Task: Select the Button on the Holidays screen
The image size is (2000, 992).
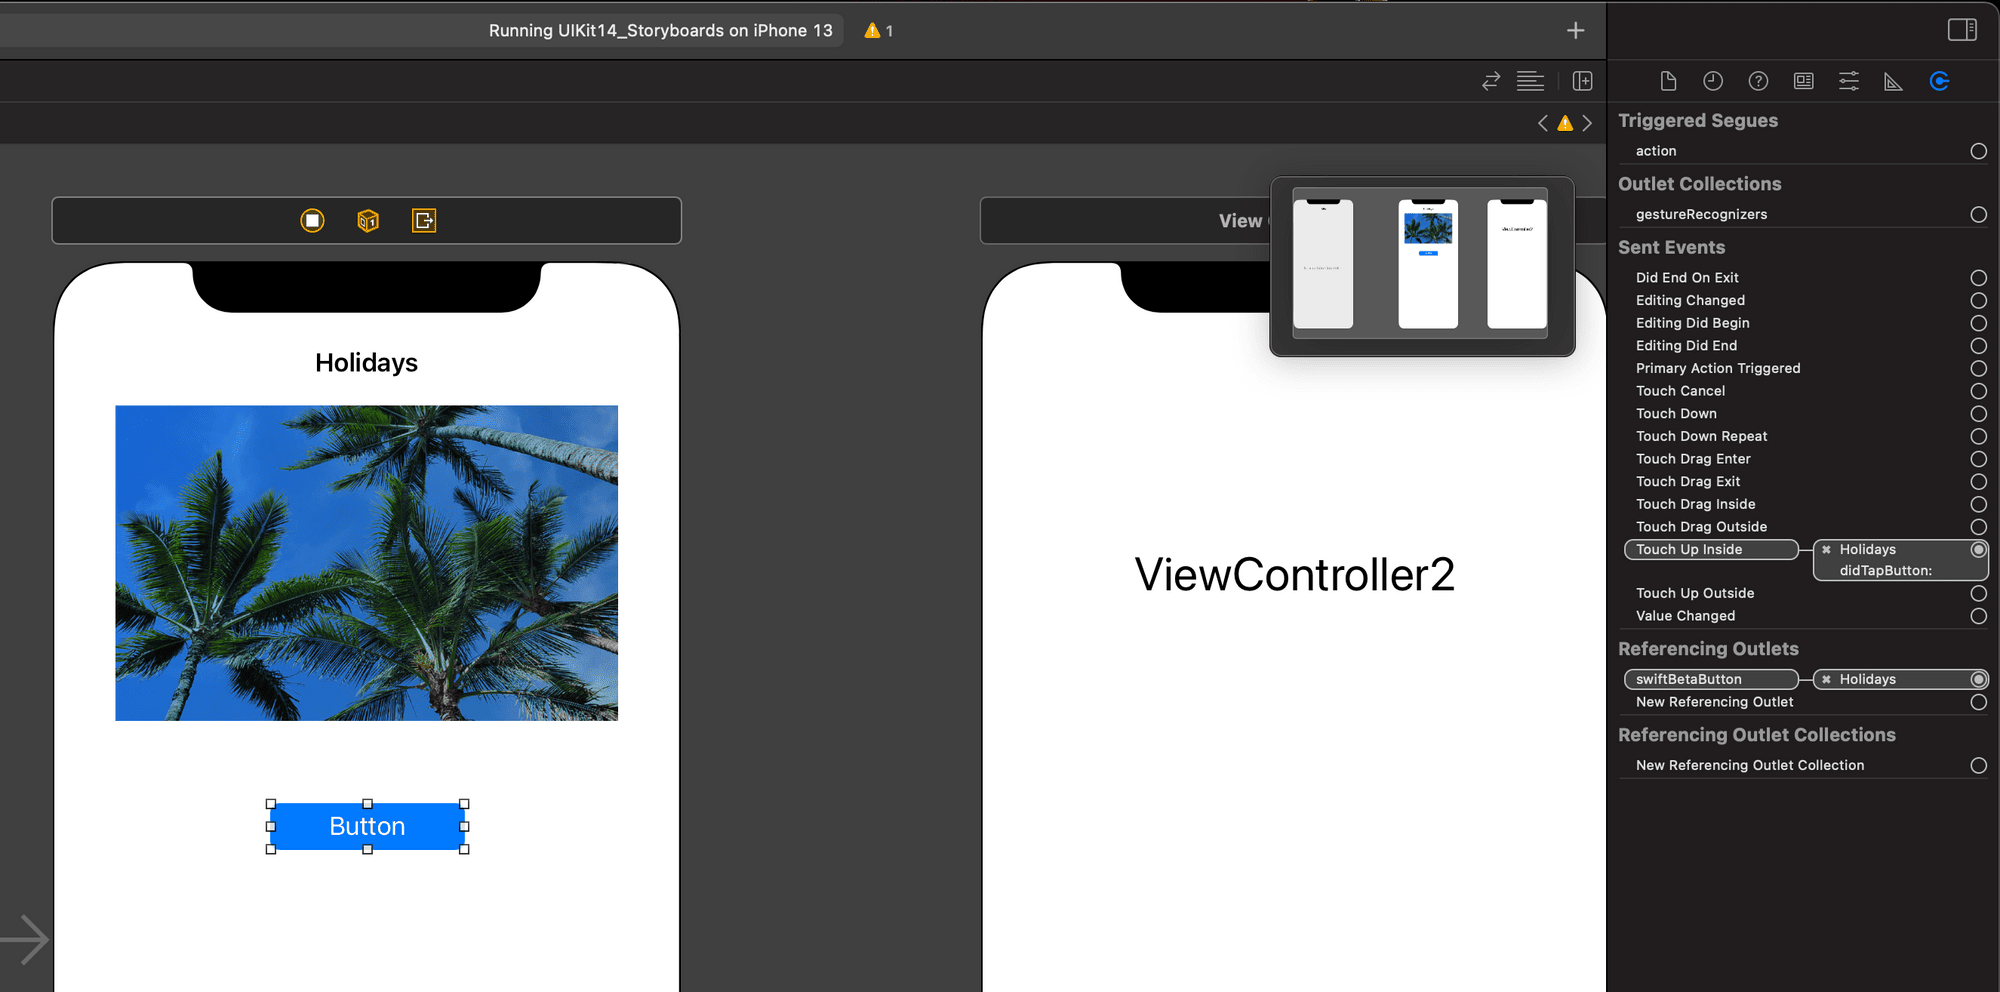Action: (x=367, y=826)
